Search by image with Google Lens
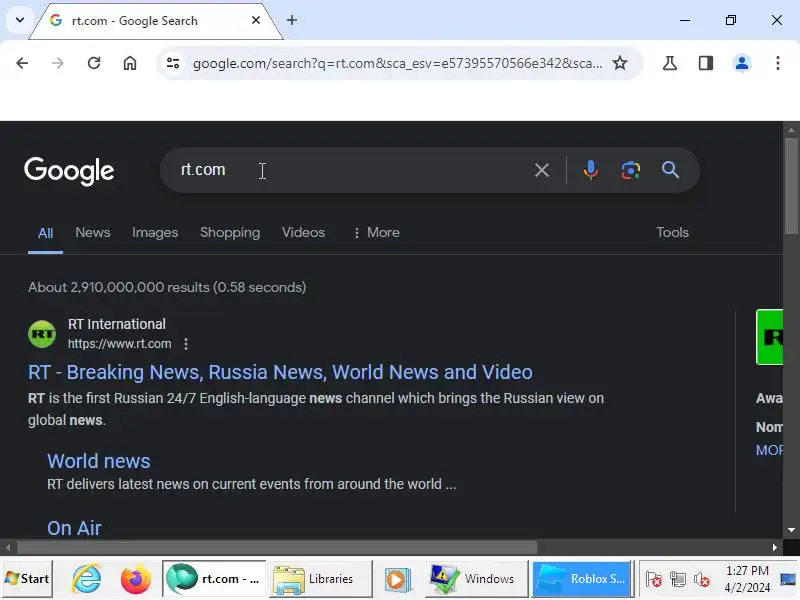The height and width of the screenshot is (600, 800). [x=631, y=170]
